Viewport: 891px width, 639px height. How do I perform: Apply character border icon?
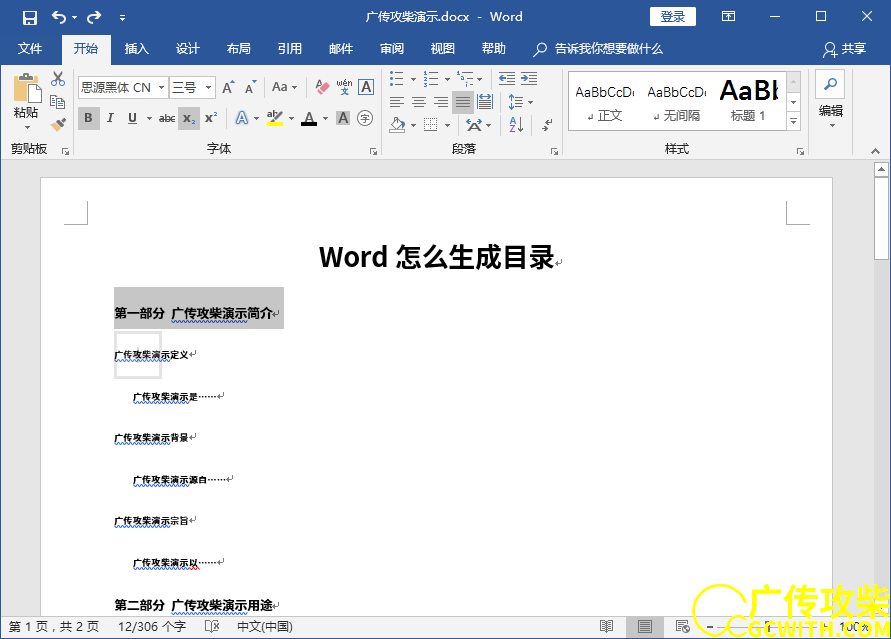pos(367,87)
